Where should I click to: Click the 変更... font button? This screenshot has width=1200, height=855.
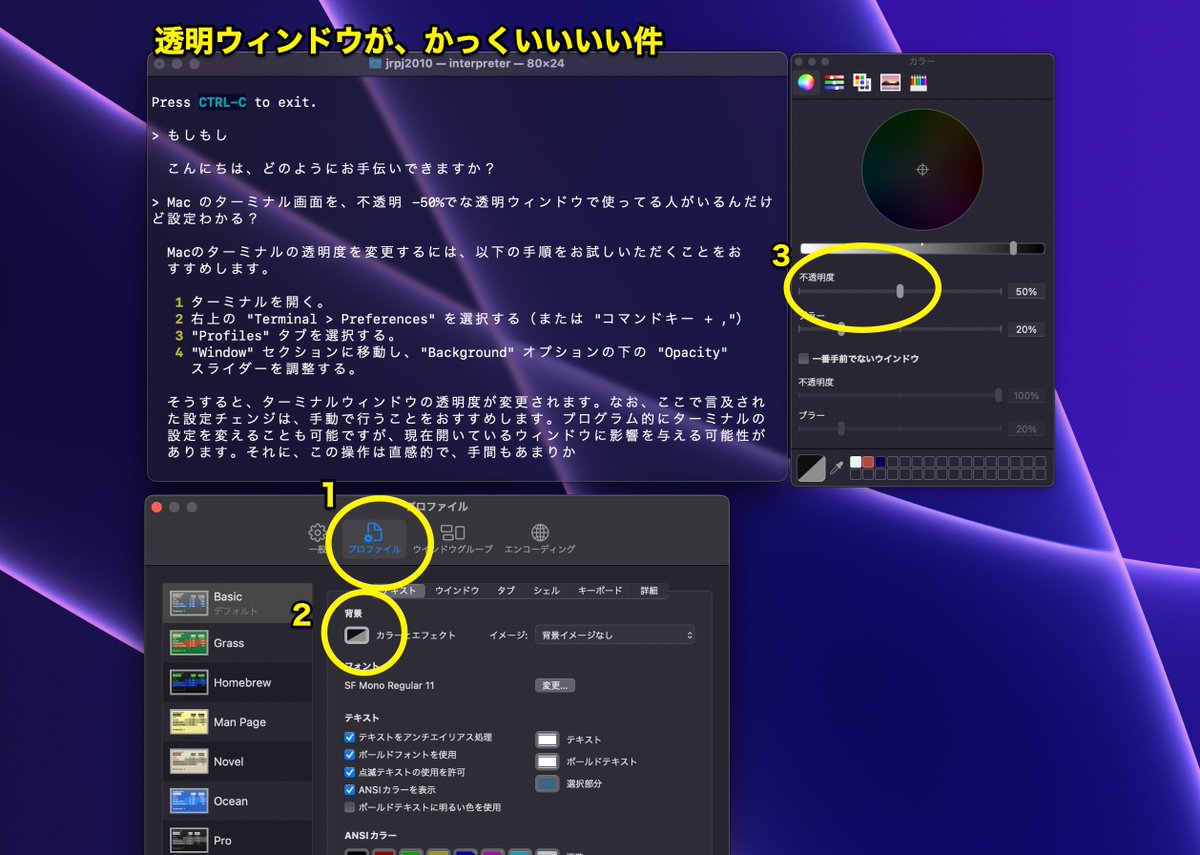tap(555, 685)
